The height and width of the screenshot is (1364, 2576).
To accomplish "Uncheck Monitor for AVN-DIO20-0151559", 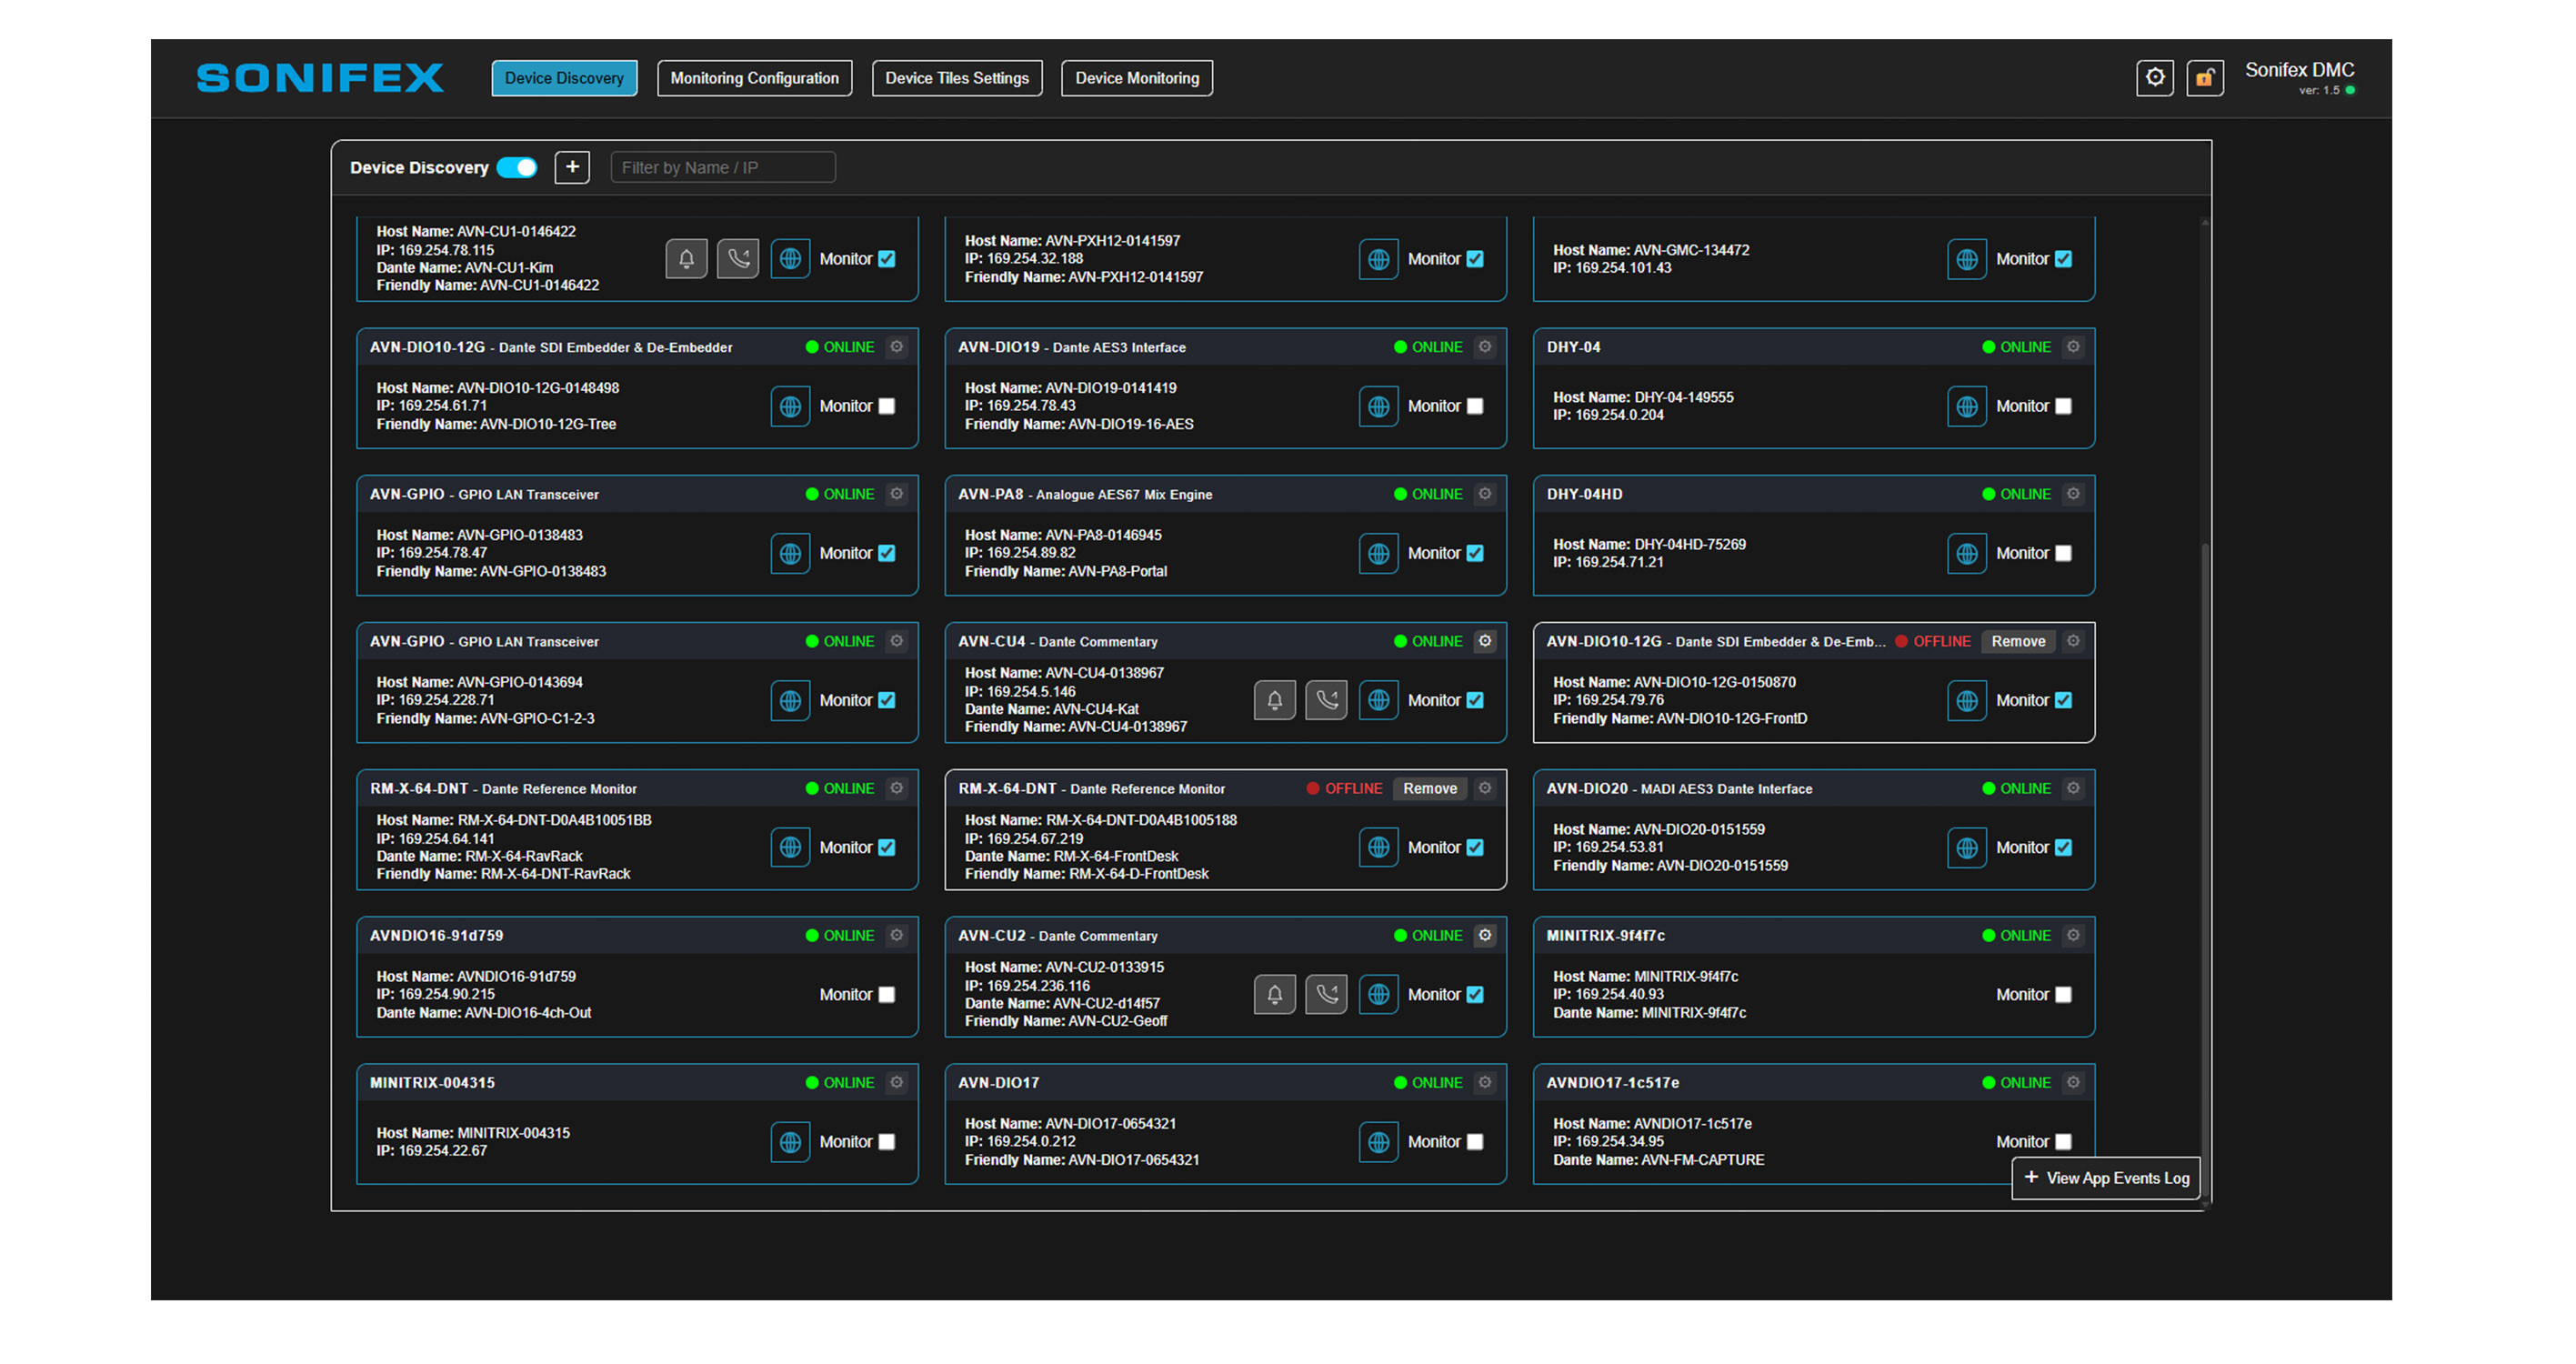I will tap(2062, 847).
